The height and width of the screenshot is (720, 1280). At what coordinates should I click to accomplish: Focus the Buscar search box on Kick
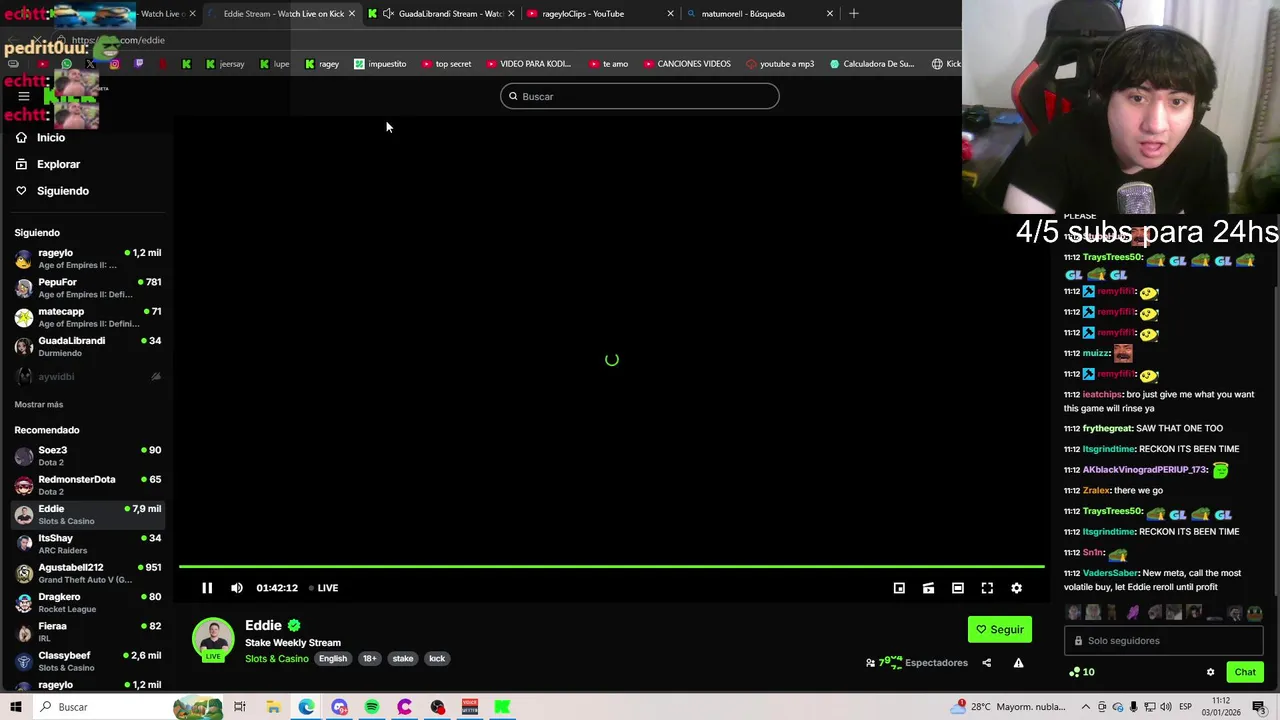(640, 96)
